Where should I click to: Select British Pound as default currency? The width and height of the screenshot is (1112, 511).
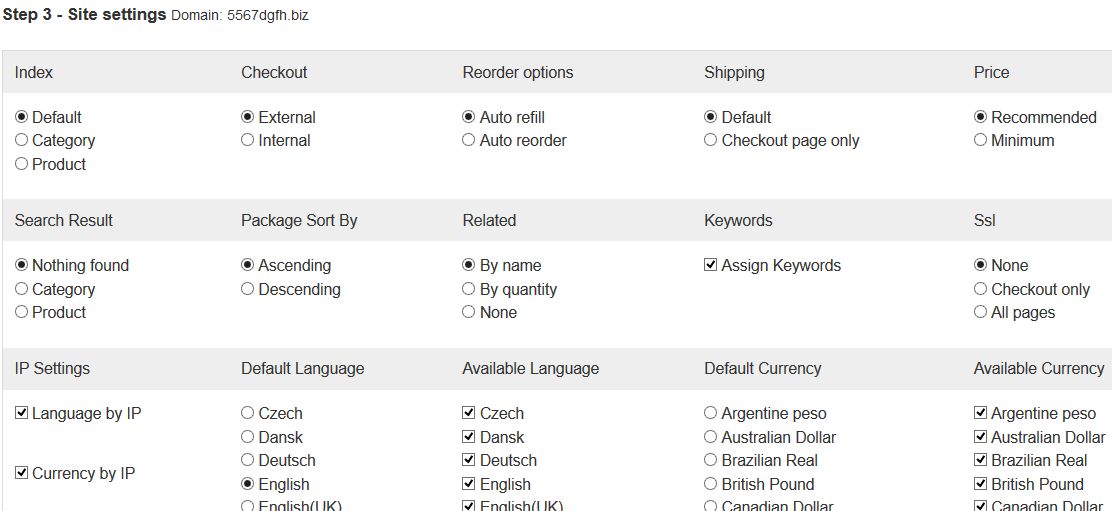tap(710, 484)
